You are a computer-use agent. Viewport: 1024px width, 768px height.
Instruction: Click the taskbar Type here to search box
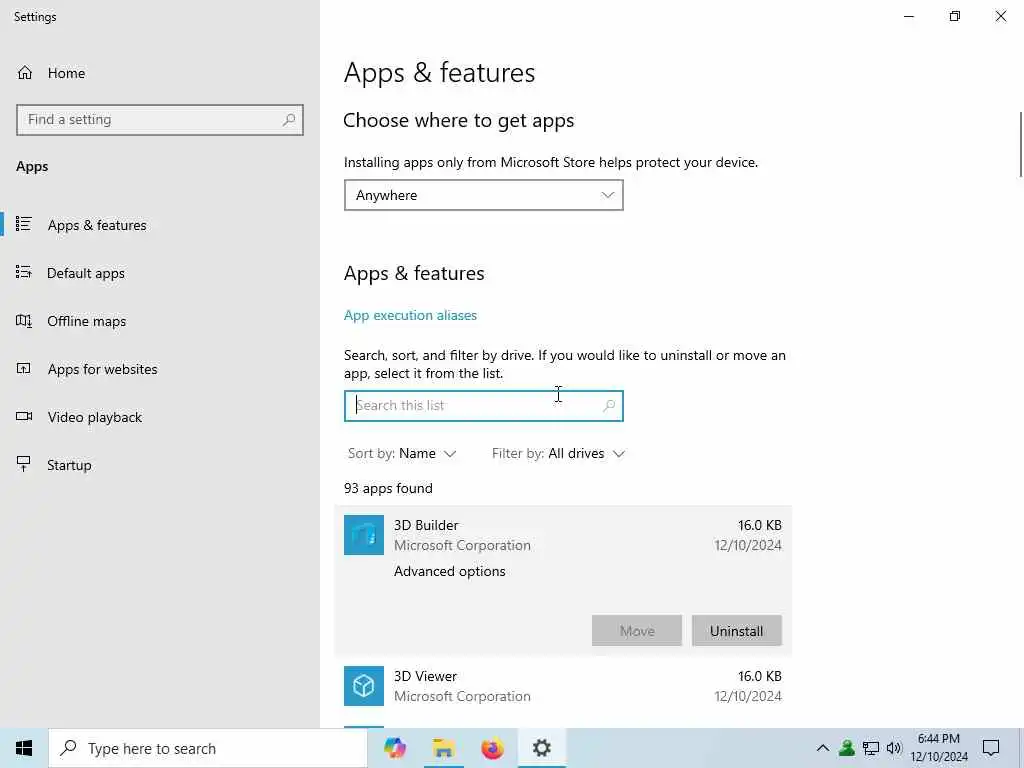(208, 748)
